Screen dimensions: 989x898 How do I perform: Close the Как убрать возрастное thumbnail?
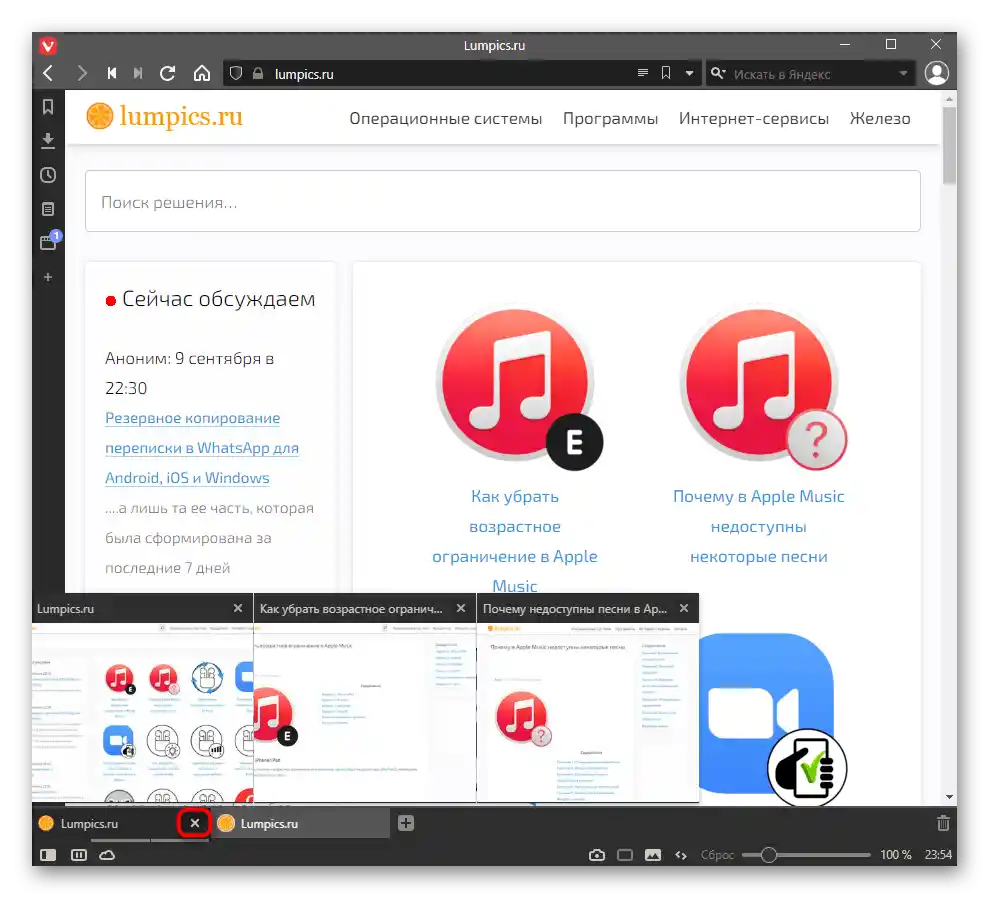(461, 609)
